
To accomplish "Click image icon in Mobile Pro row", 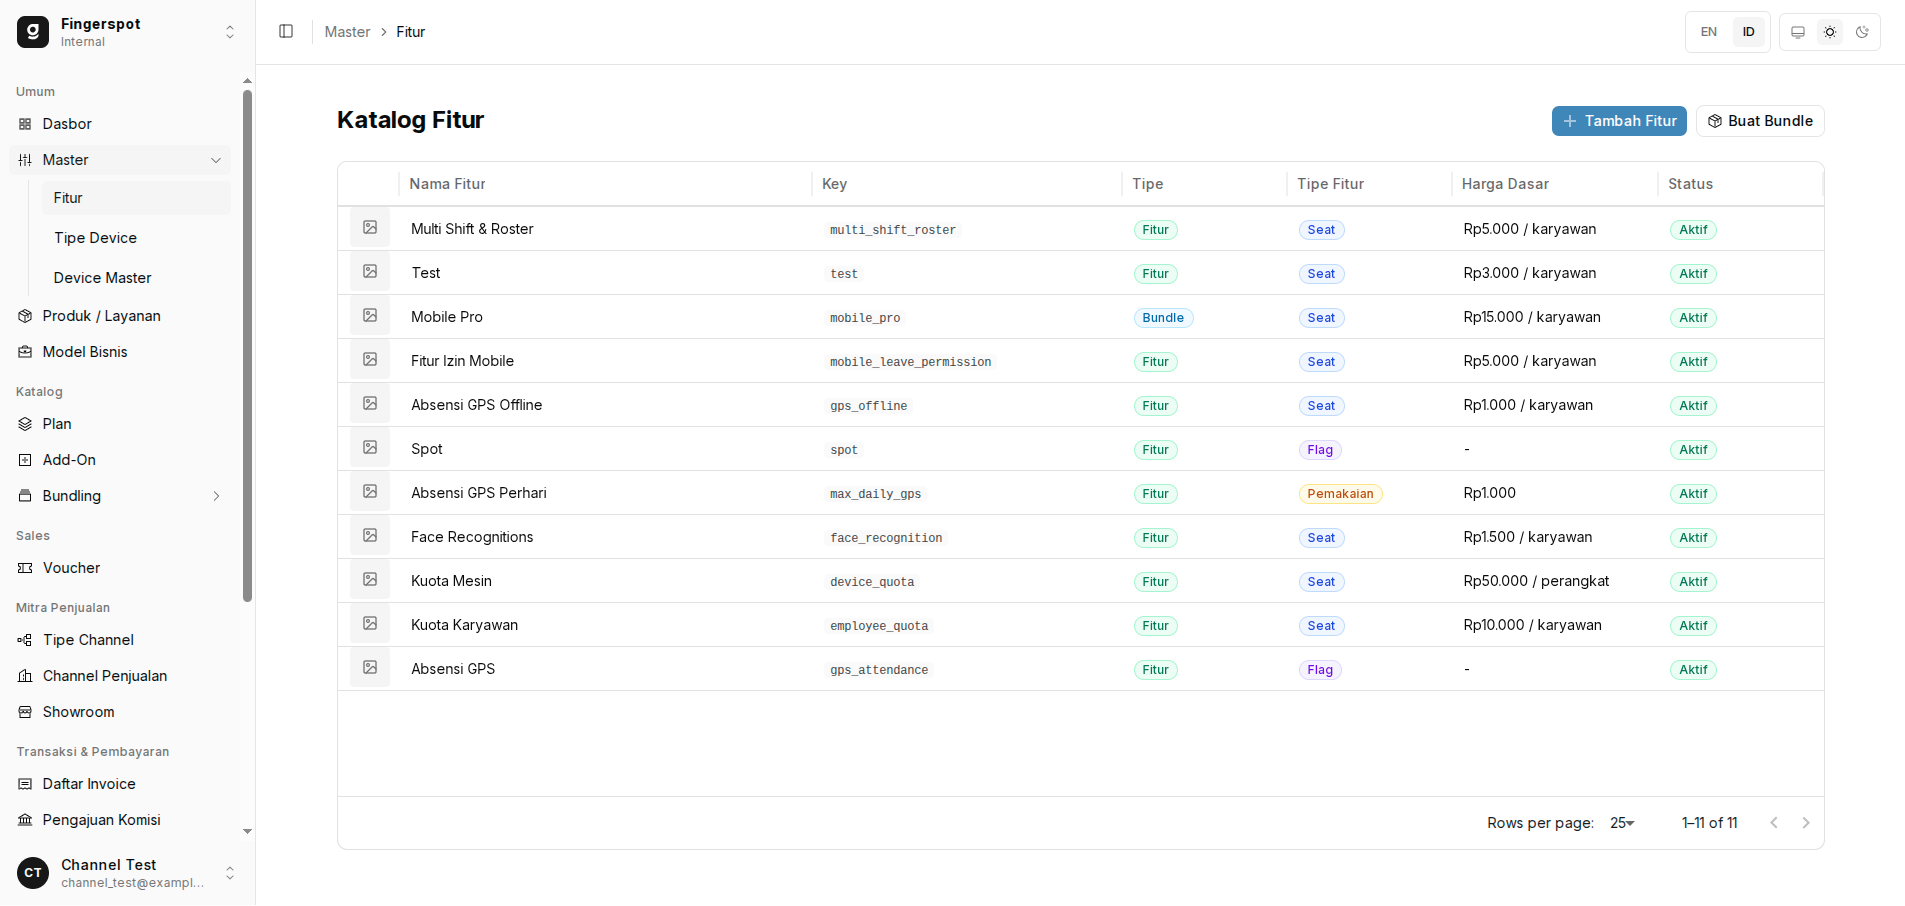I will [x=370, y=316].
